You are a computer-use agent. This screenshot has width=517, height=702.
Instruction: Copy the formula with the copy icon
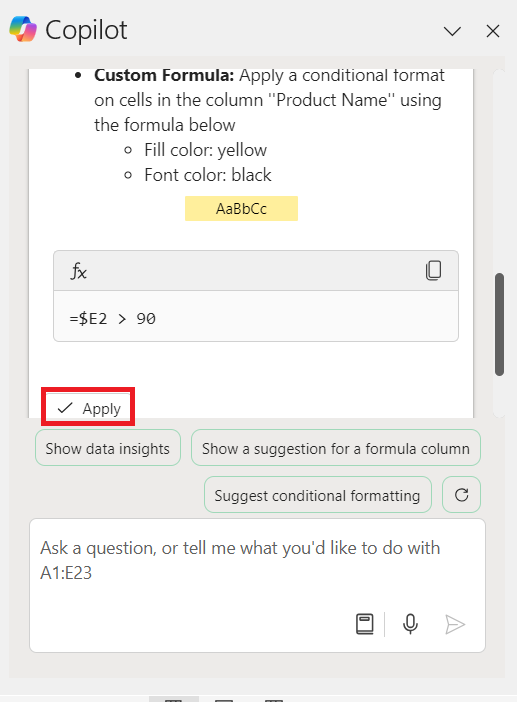[433, 270]
